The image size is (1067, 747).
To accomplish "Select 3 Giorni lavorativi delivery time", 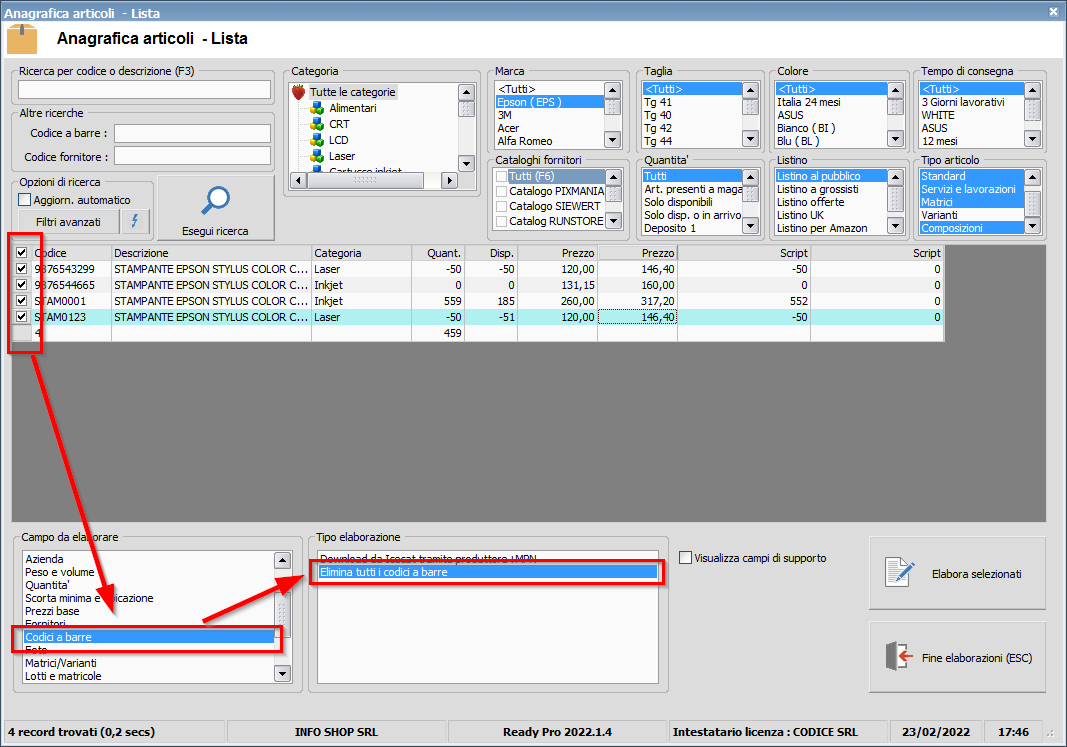I will 972,102.
